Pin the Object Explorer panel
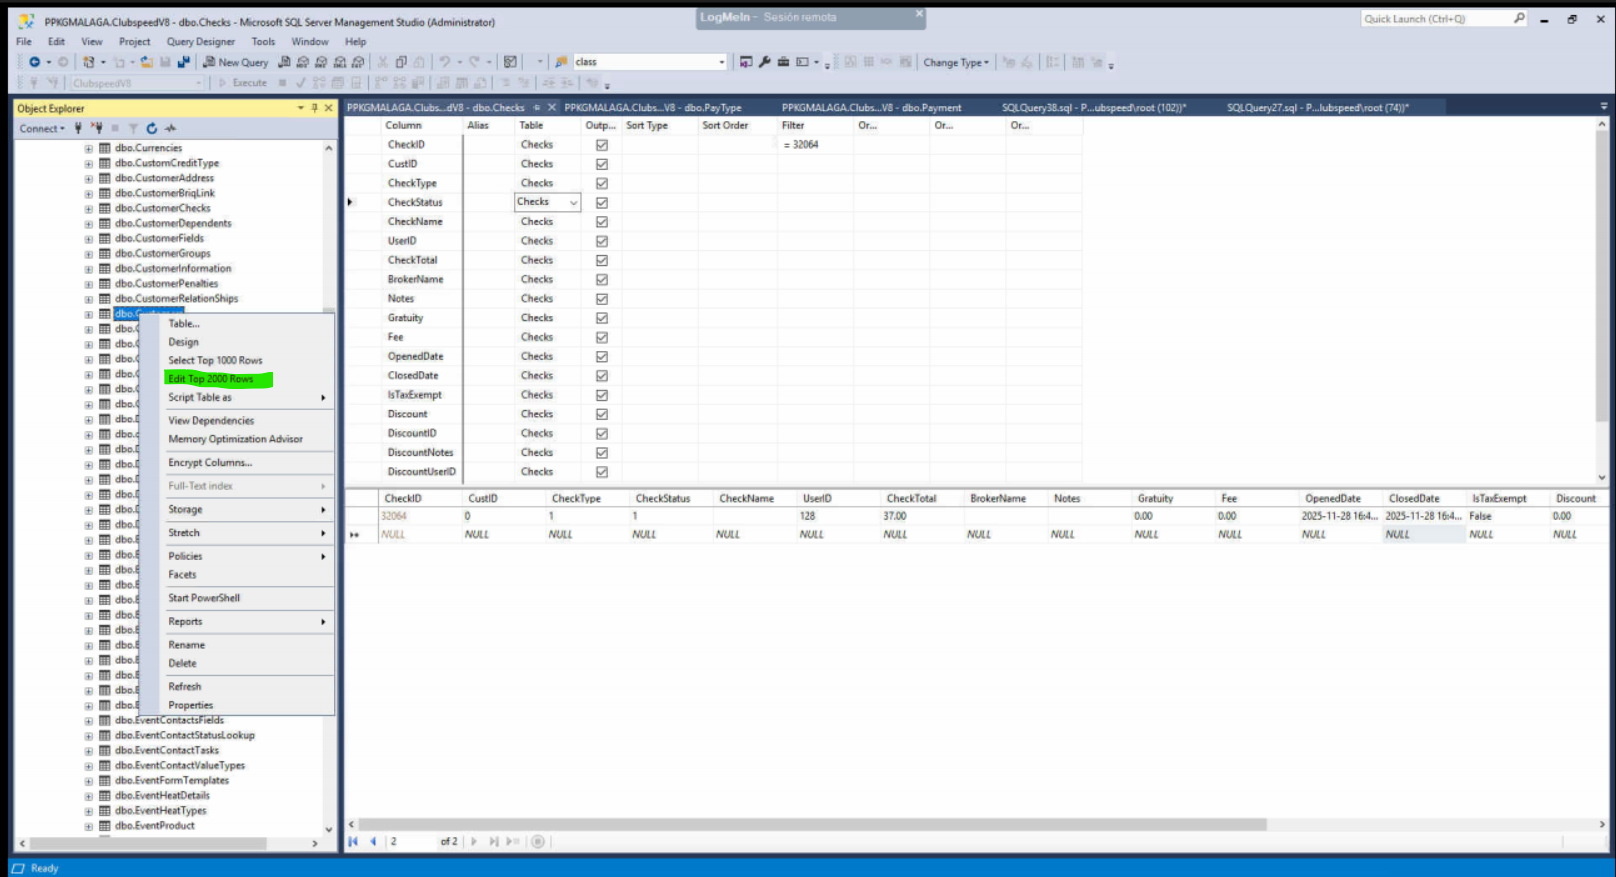The width and height of the screenshot is (1616, 877). (x=314, y=108)
